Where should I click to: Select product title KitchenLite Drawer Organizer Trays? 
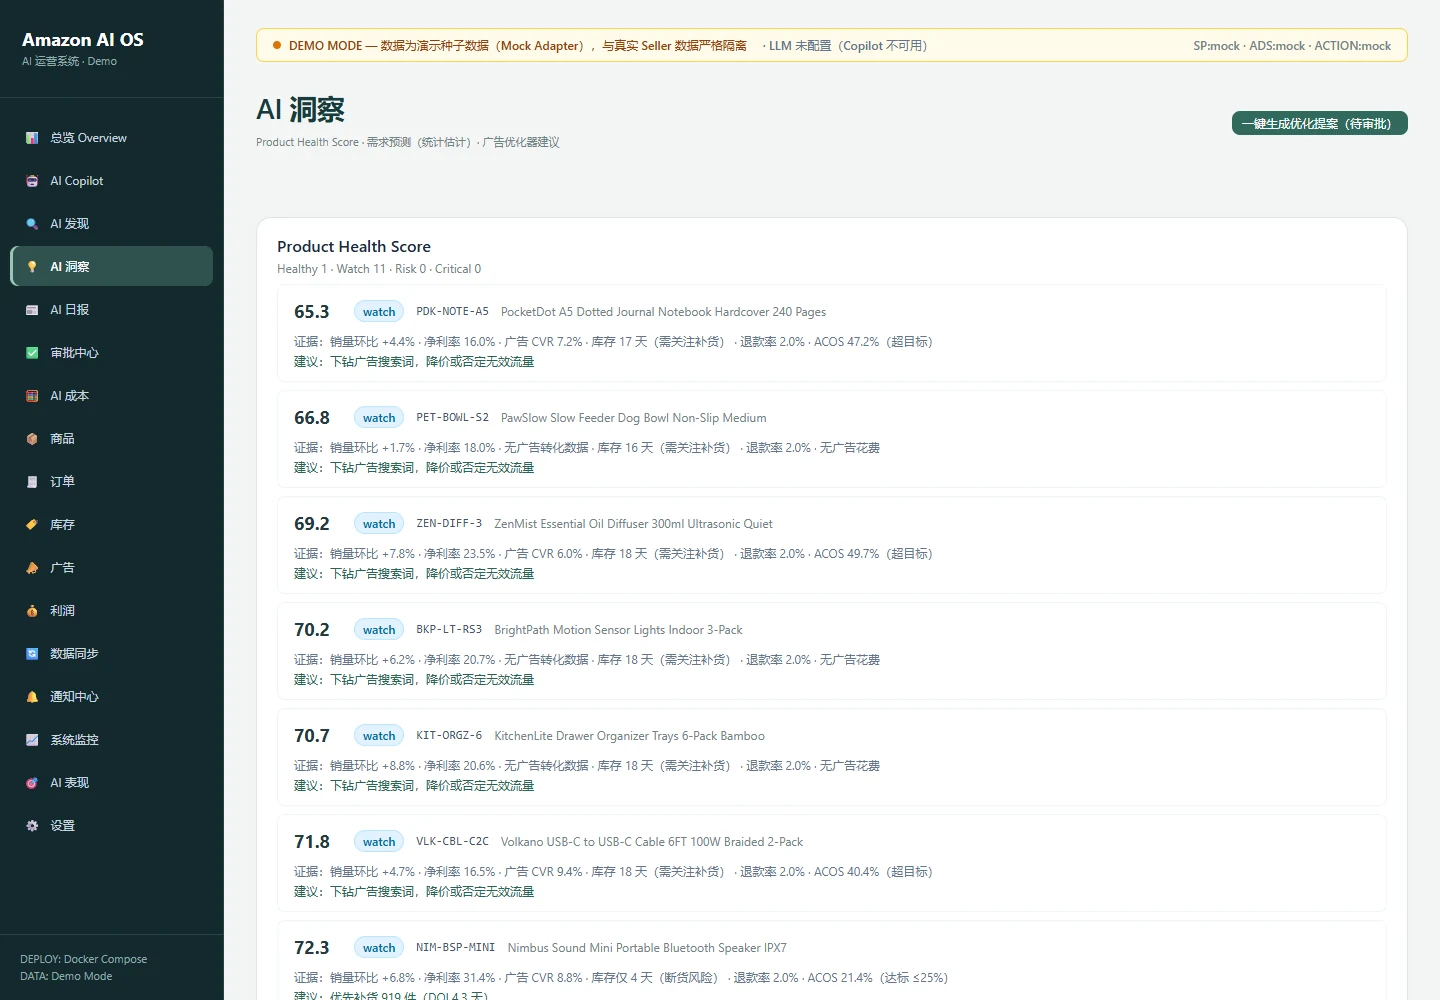[630, 736]
